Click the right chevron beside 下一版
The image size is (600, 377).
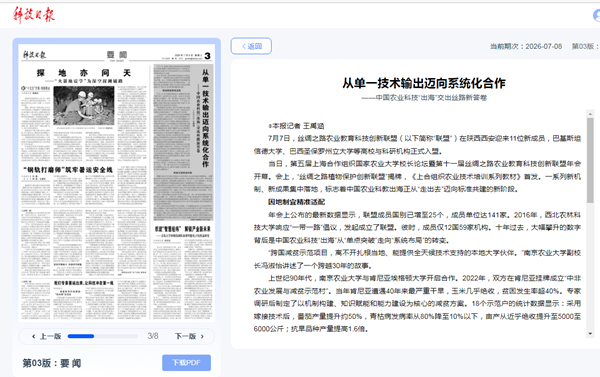[202, 336]
